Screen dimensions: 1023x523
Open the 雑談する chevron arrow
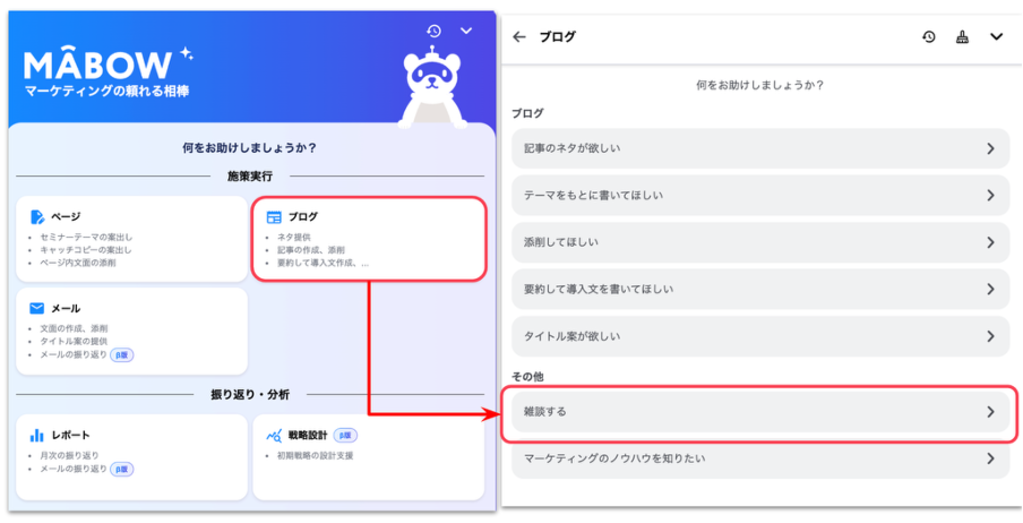tap(990, 411)
